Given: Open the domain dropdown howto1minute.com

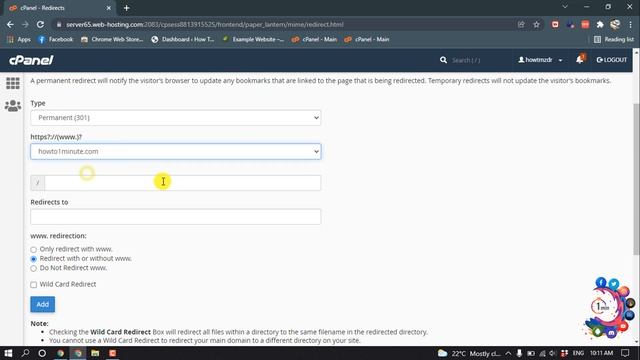Looking at the screenshot, I should coord(176,151).
